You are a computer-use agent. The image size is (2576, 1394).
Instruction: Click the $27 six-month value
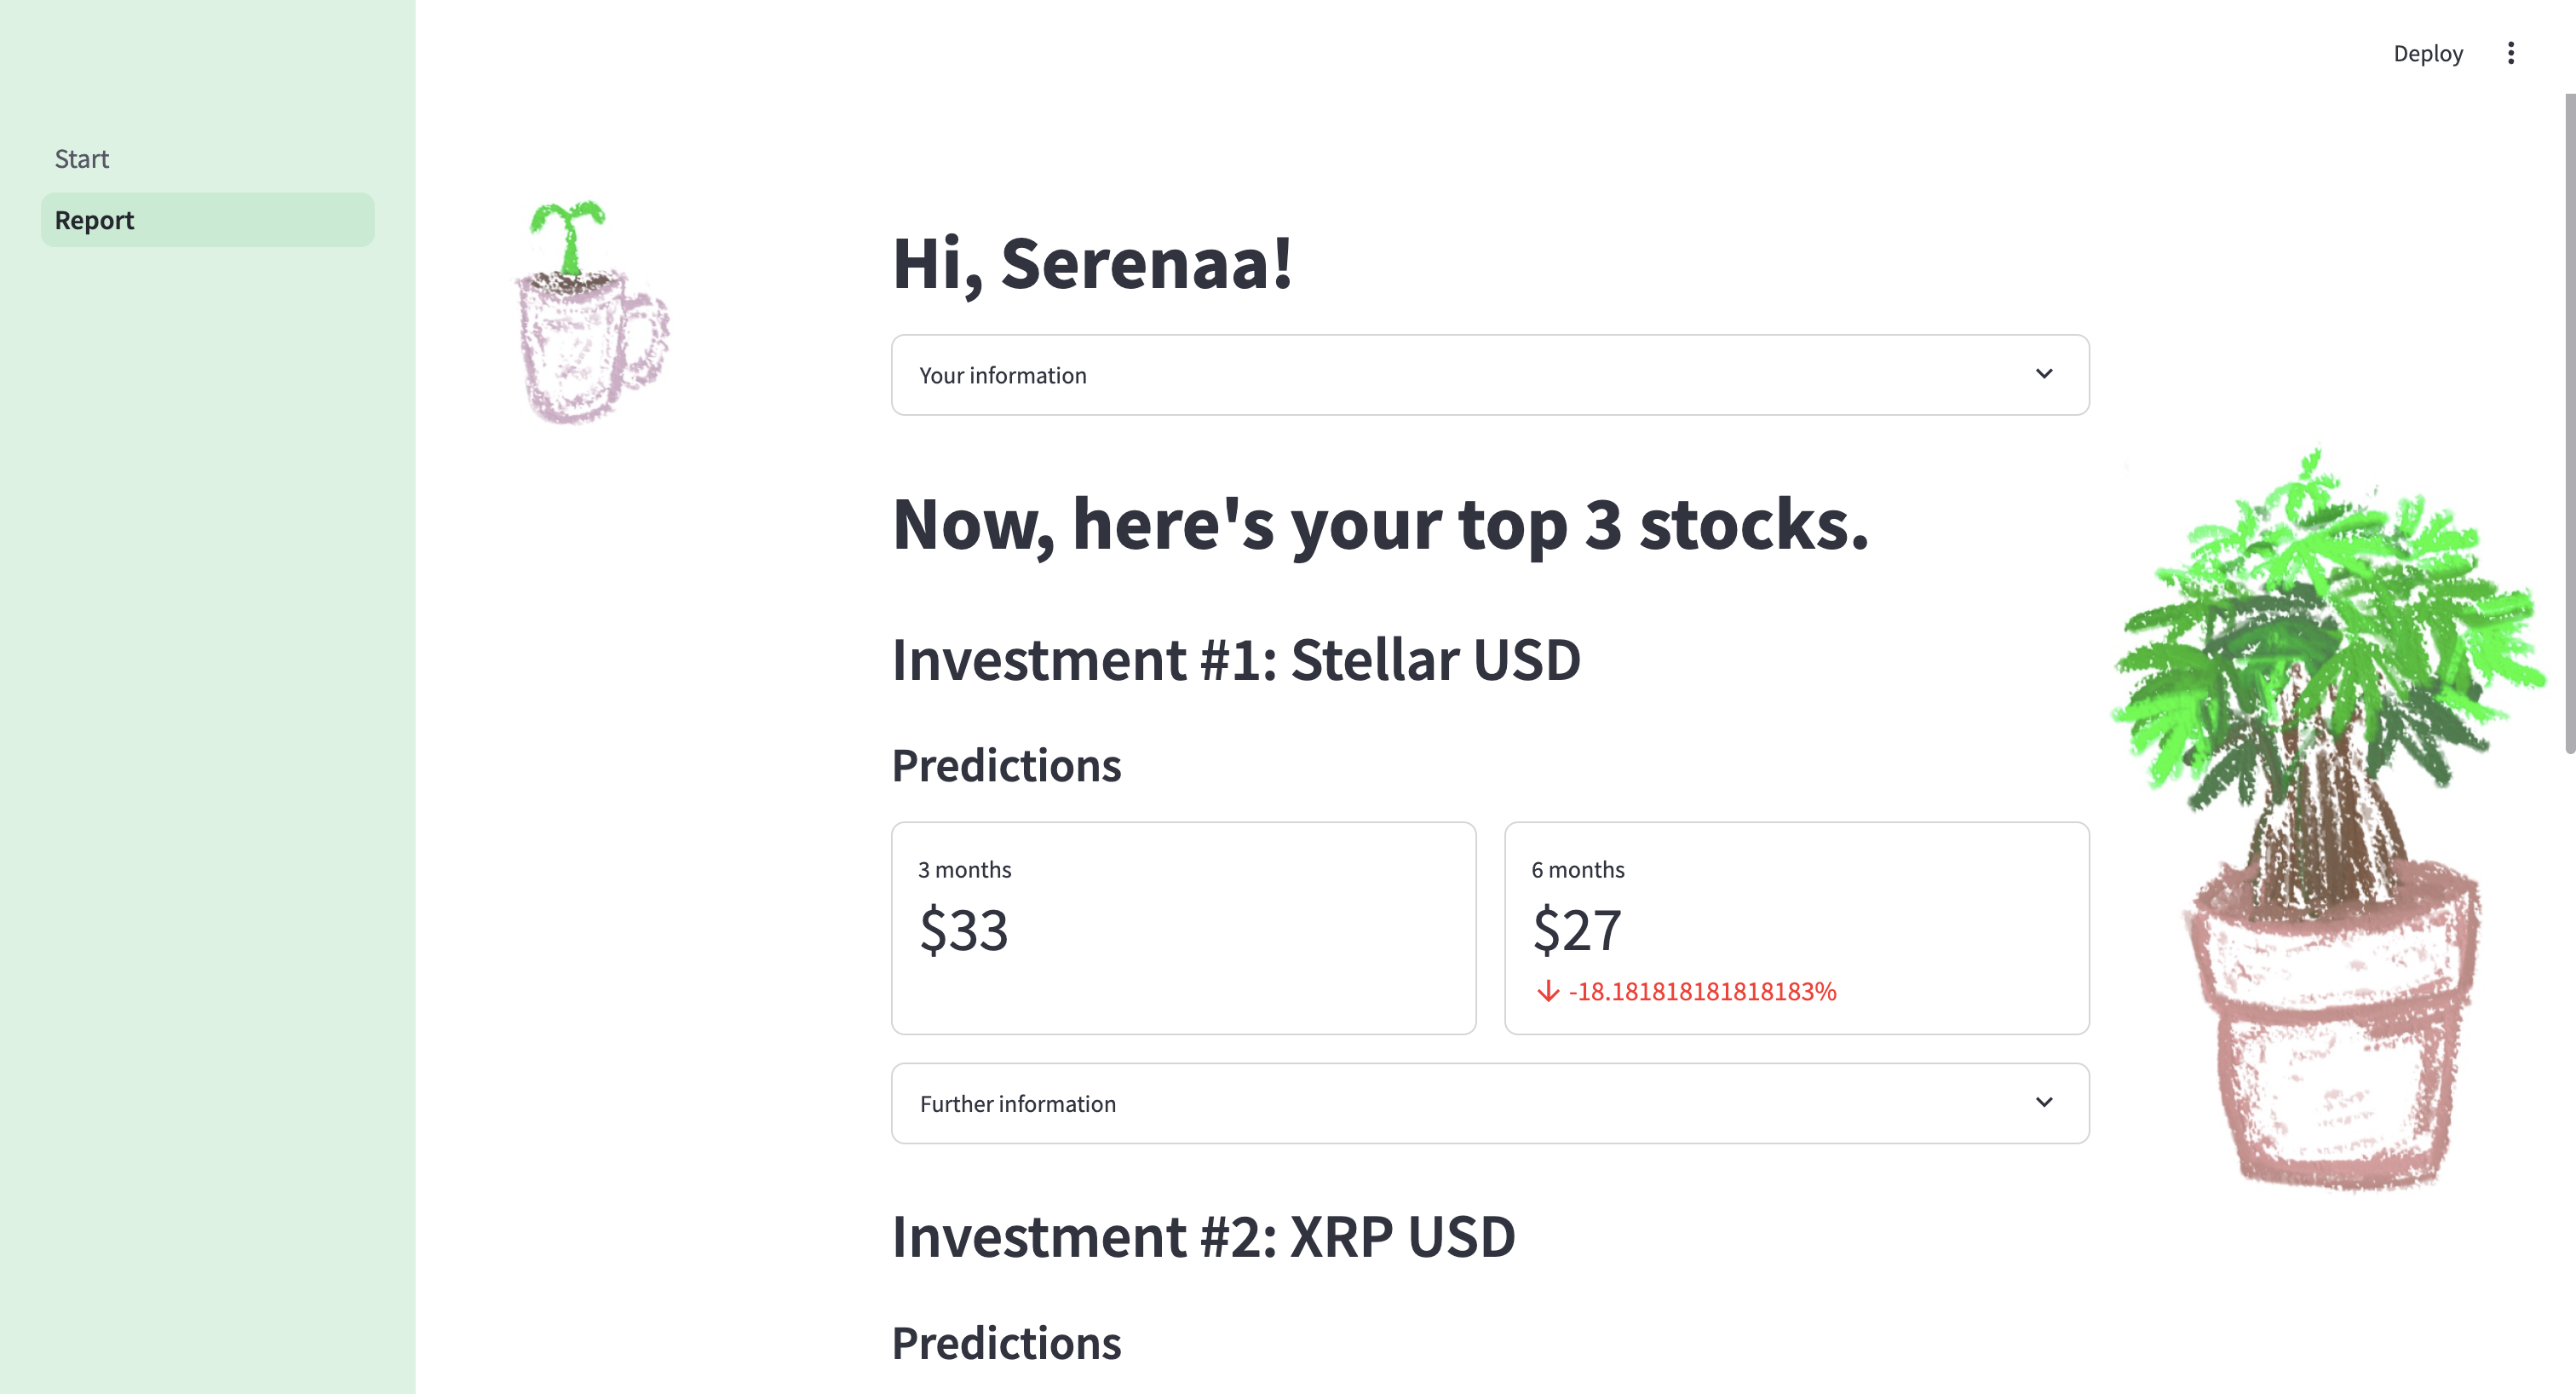point(1576,930)
